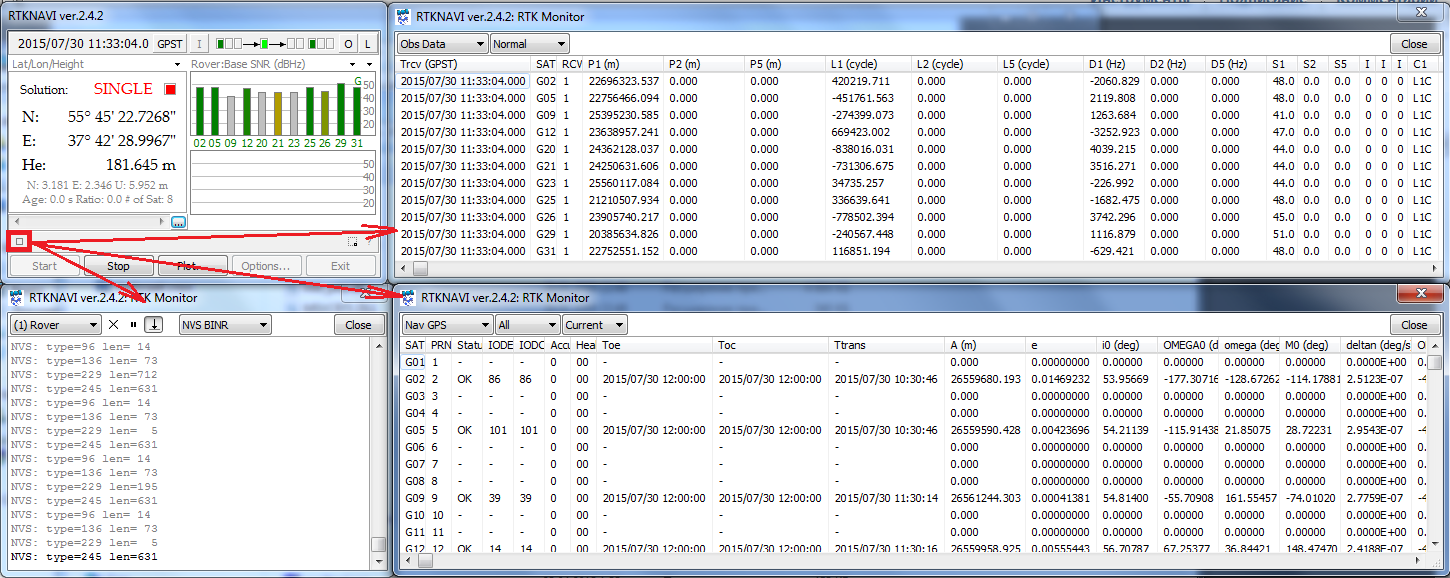Click RTK Monitor window icon in Nav GPS title

click(407, 297)
